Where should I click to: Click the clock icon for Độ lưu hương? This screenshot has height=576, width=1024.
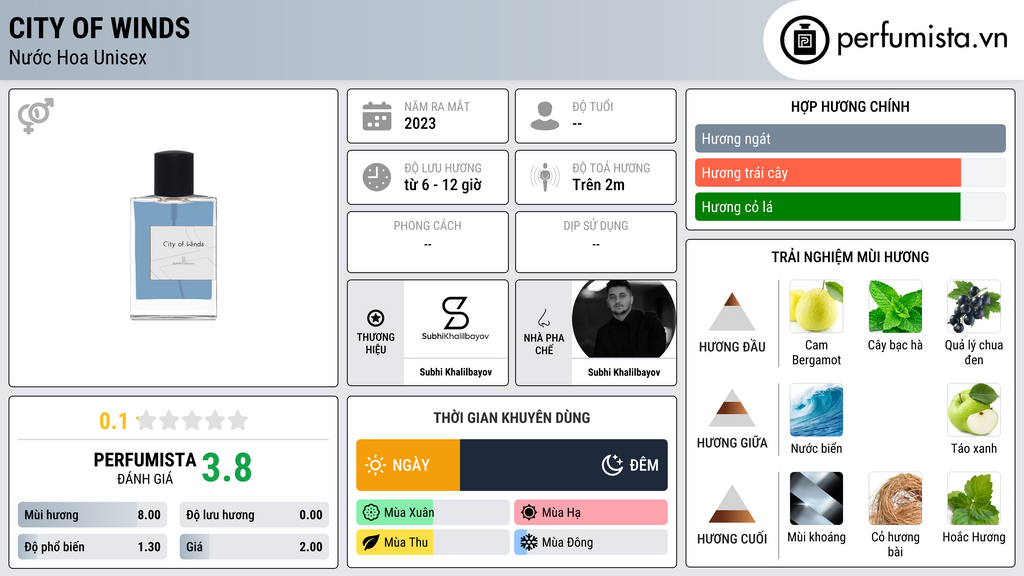tap(377, 177)
